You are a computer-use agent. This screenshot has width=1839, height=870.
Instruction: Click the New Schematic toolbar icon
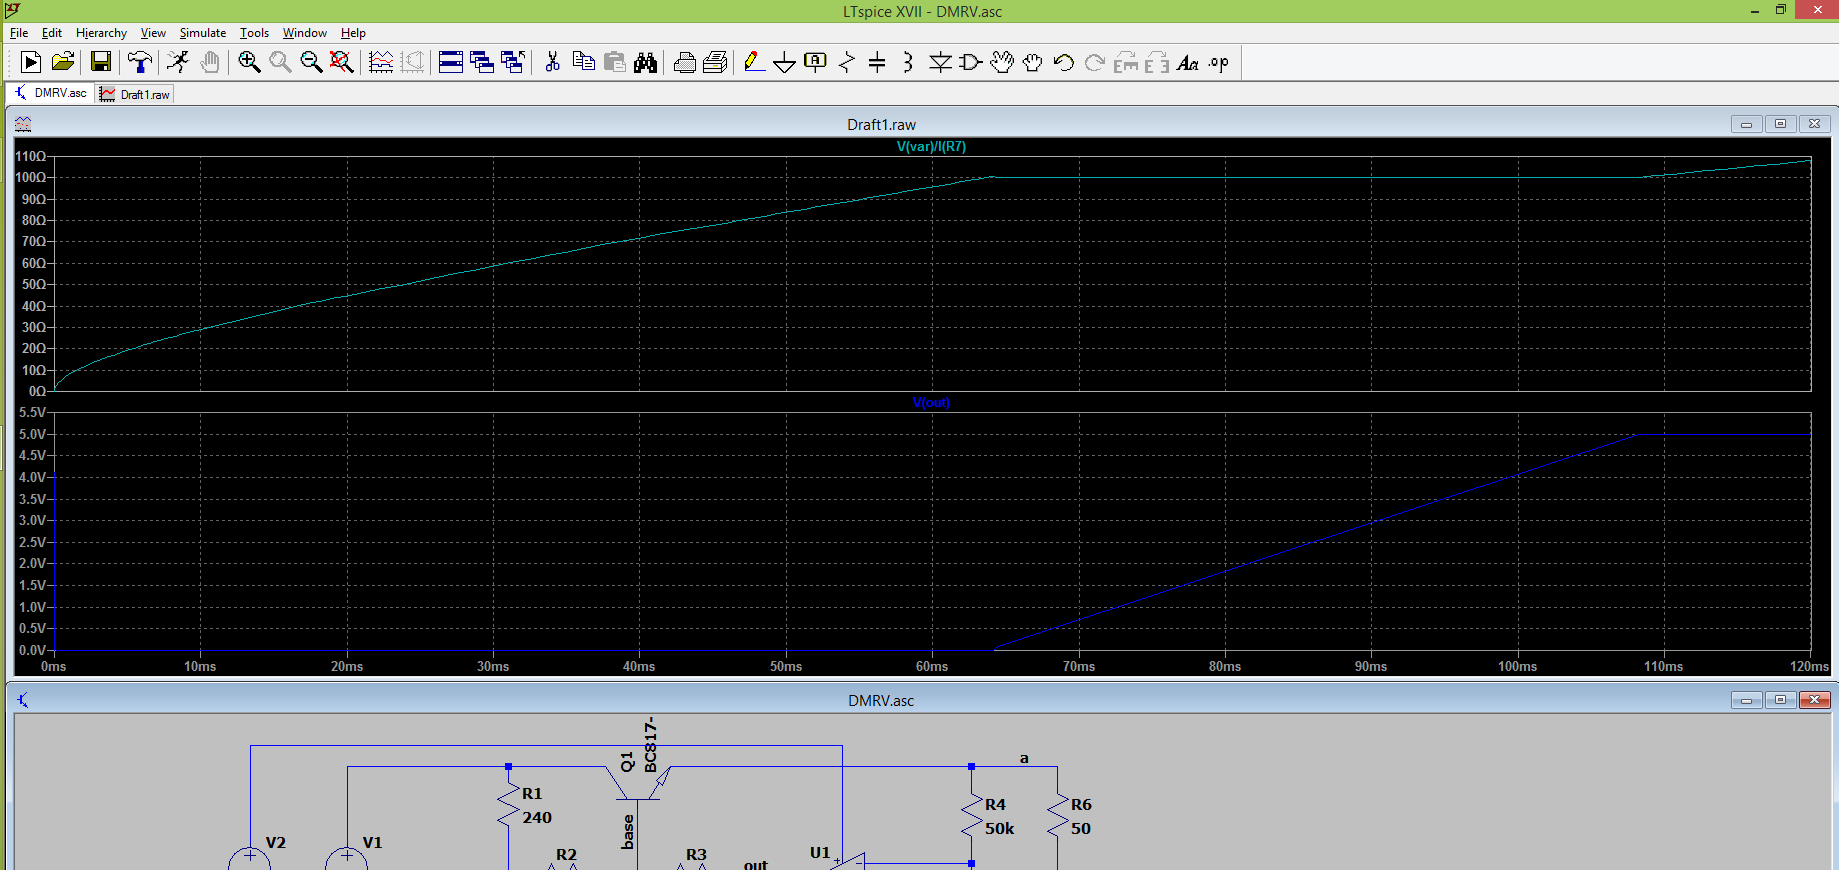coord(31,62)
